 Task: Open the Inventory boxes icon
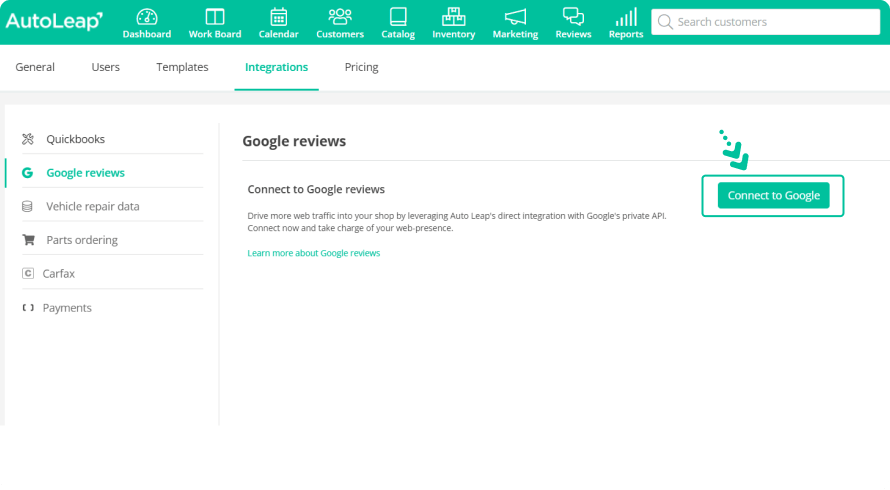pyautogui.click(x=453, y=18)
